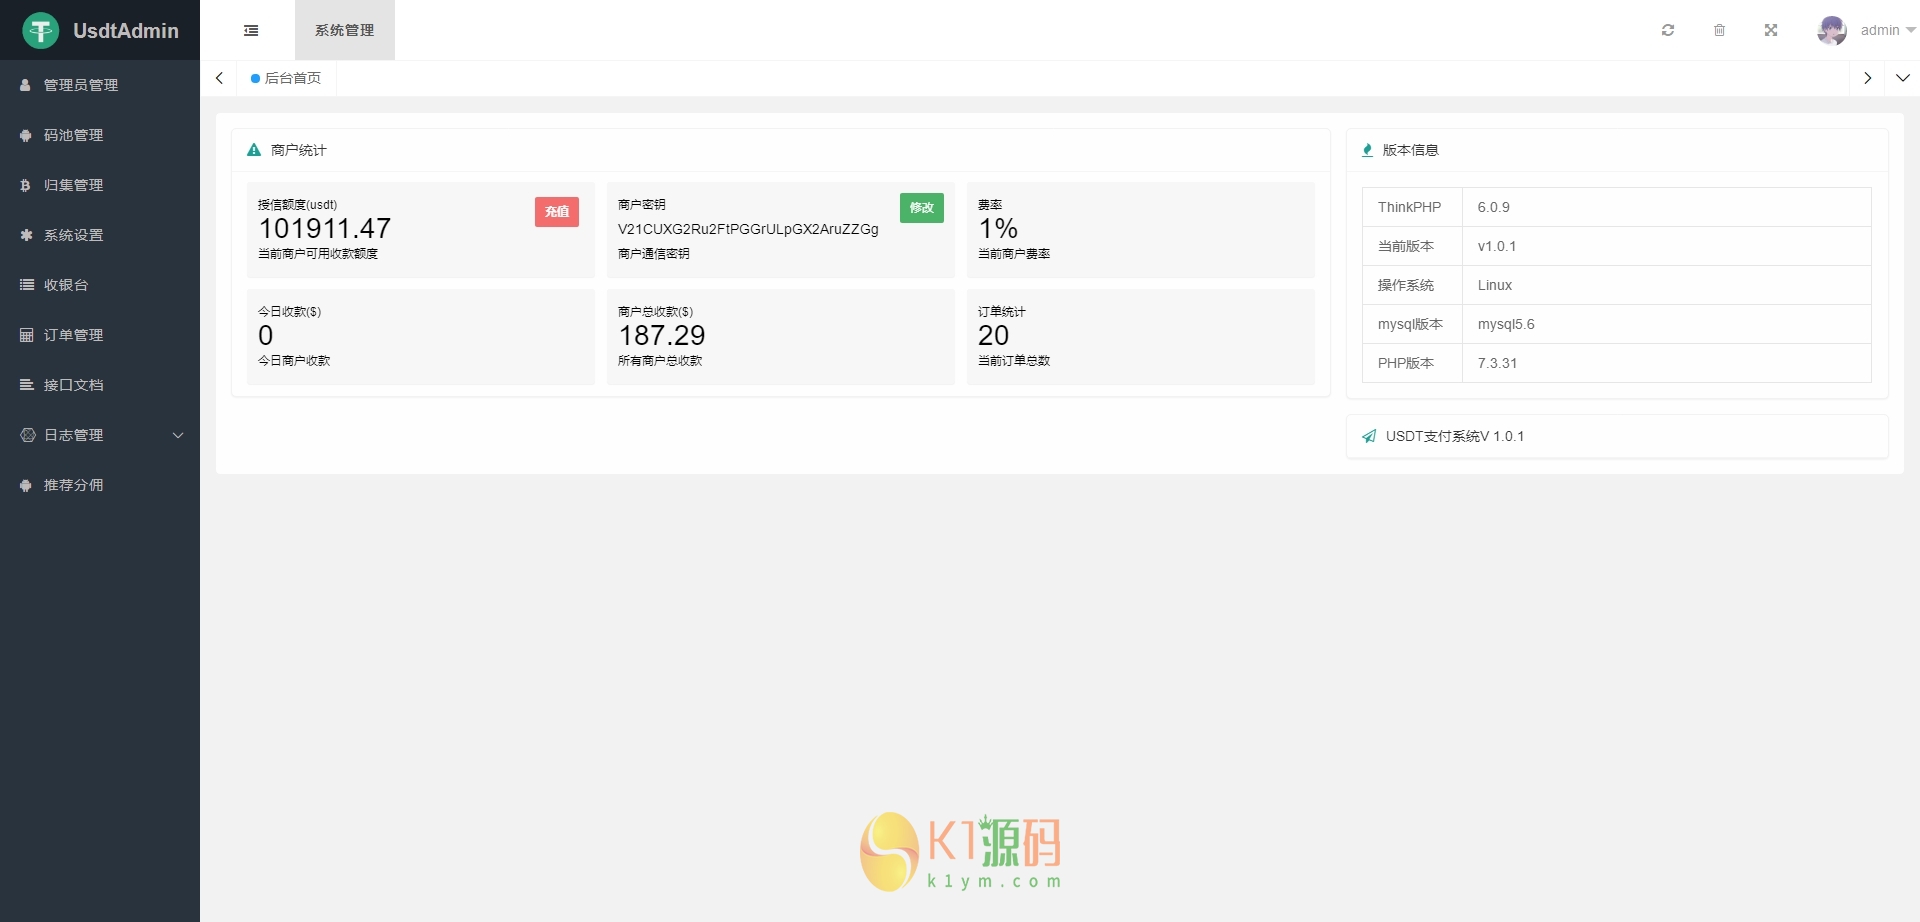
Task: Click the 当前商户可用收款额度 caption
Action: [x=318, y=254]
